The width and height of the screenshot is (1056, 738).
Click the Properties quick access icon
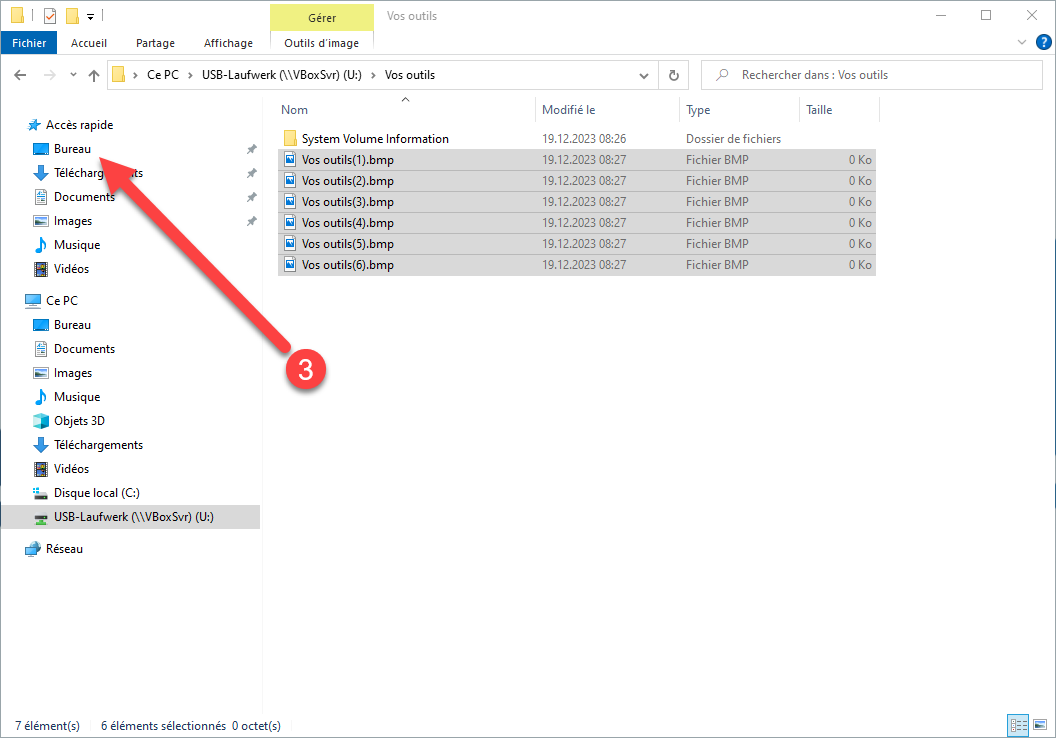(x=50, y=15)
